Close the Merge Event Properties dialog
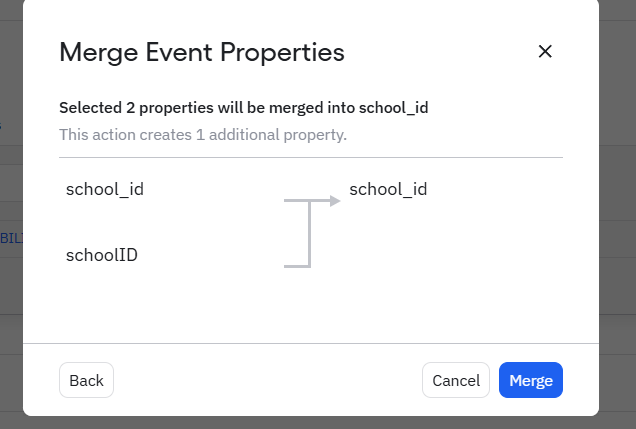 point(545,52)
